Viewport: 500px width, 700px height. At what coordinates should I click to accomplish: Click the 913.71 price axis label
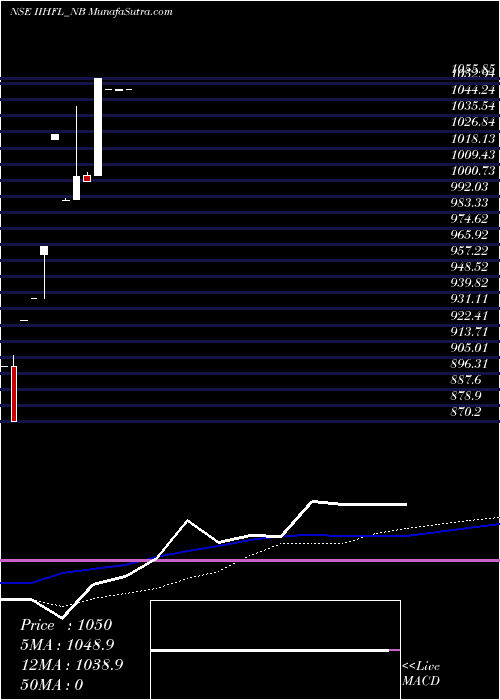[x=469, y=332]
